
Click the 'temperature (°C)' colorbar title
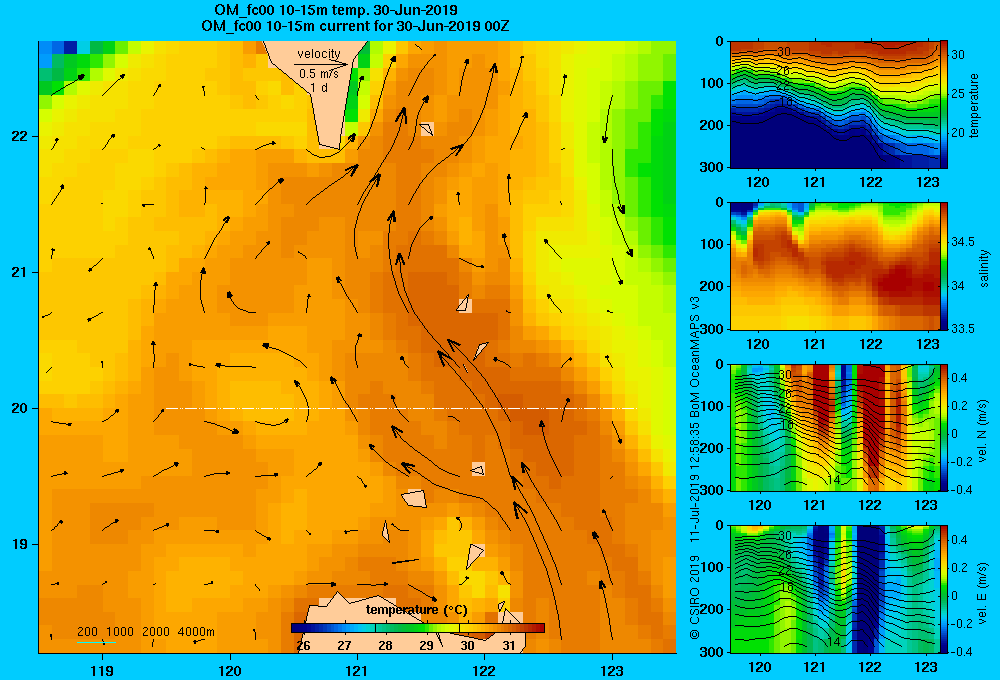click(417, 610)
